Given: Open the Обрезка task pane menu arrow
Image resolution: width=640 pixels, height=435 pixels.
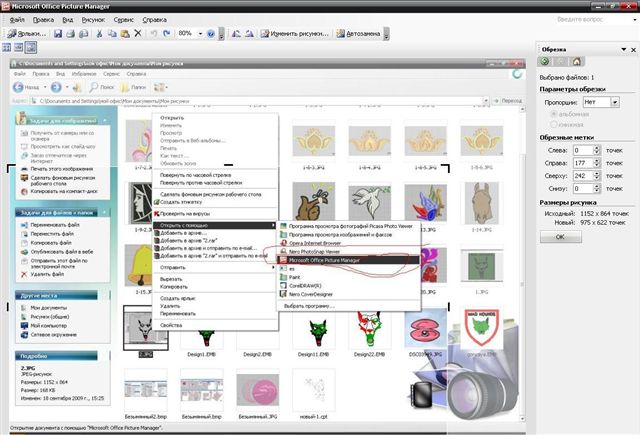Looking at the screenshot, I should tap(619, 48).
